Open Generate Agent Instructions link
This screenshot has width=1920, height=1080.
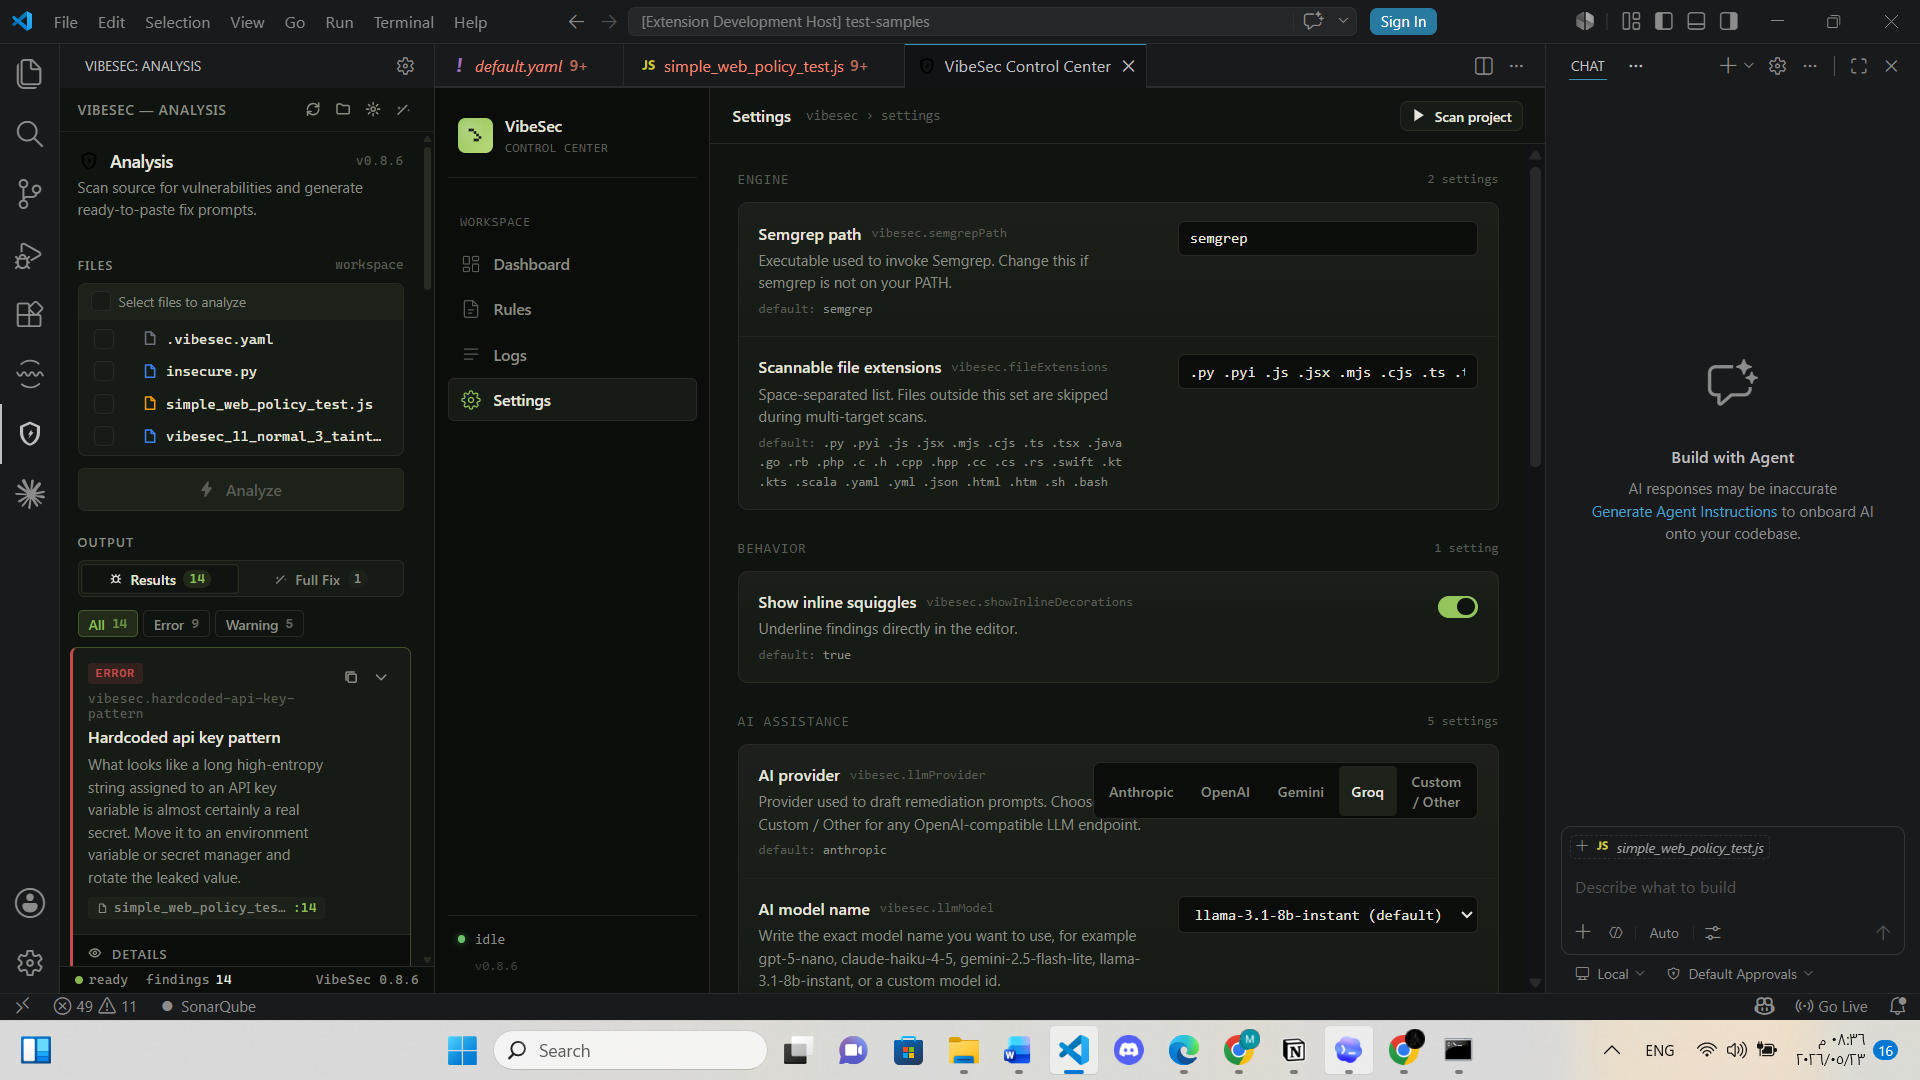click(x=1684, y=511)
